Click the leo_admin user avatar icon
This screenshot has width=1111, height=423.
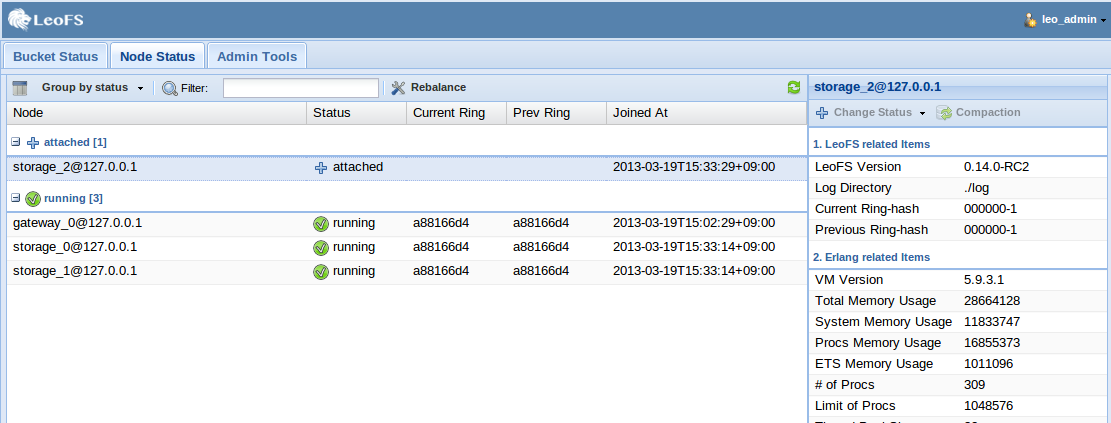pos(1031,20)
